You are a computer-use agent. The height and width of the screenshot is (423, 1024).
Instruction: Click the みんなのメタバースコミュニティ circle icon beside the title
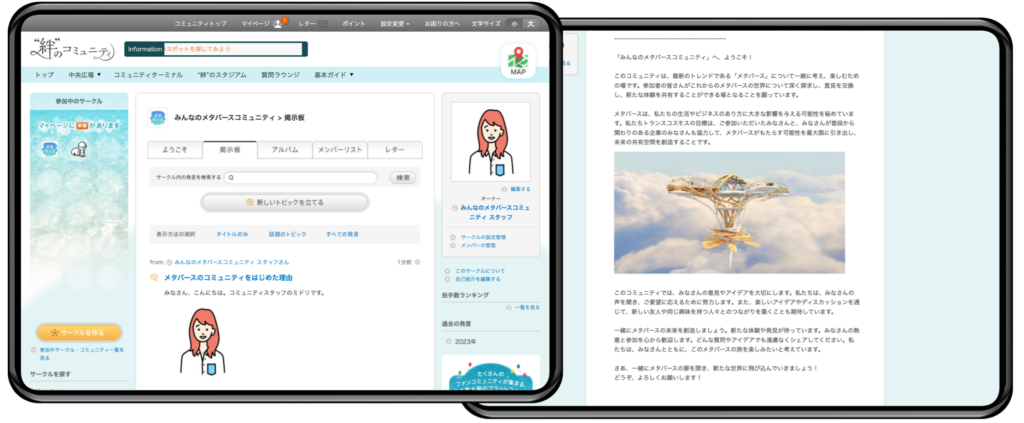(159, 116)
